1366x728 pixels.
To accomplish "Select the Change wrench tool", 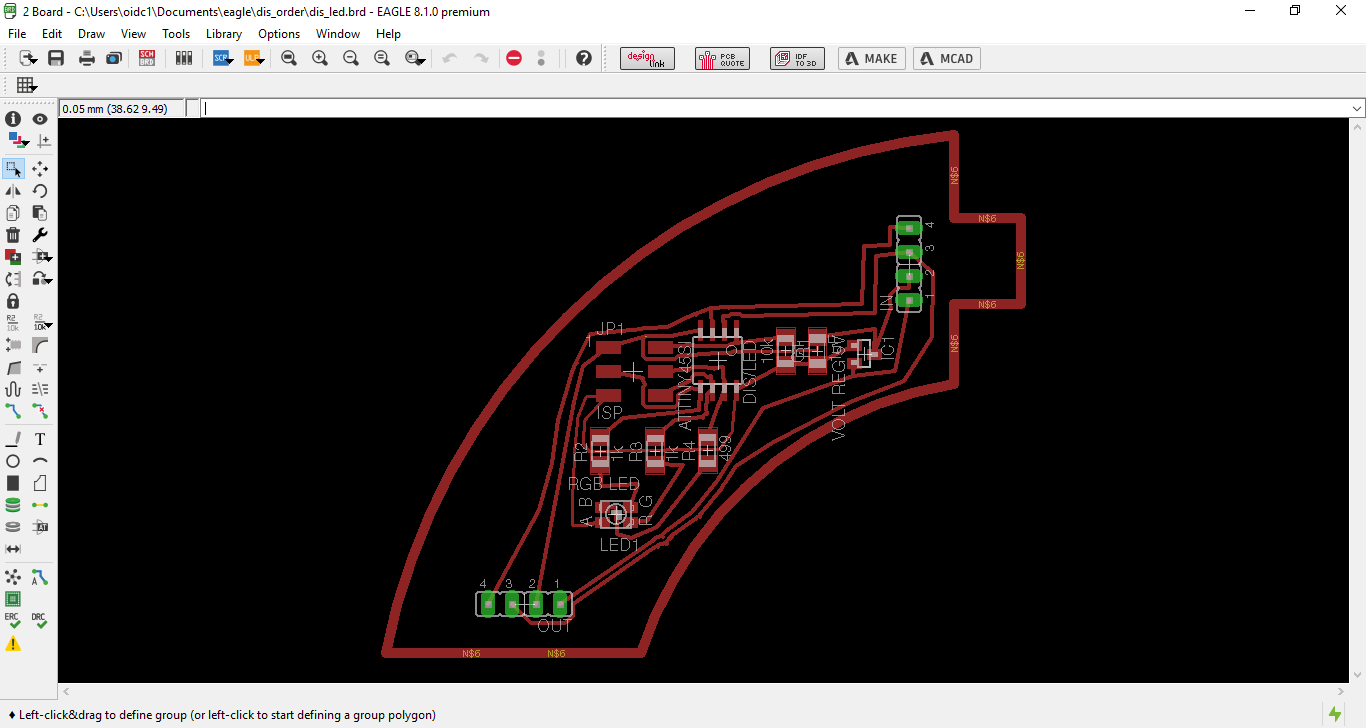I will point(40,235).
